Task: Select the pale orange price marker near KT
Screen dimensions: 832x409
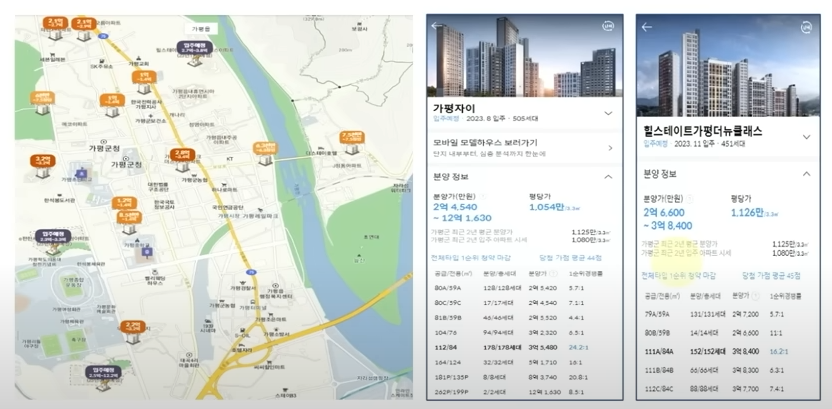Action: click(x=265, y=153)
